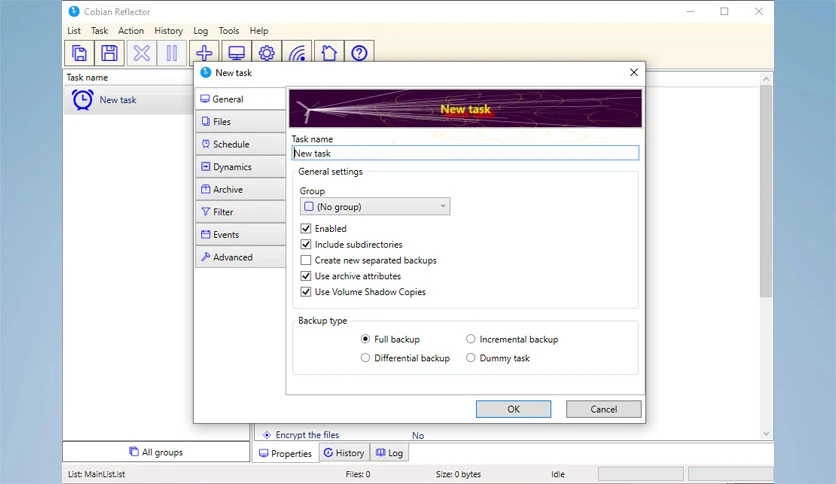Select Differential backup radio button
This screenshot has width=836, height=484.
click(365, 358)
